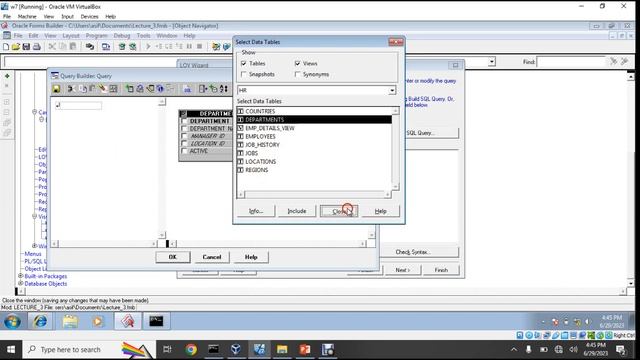Viewport: 640px width, 360px height.
Task: Expand the Built-in Packages node
Action: [x=20, y=276]
